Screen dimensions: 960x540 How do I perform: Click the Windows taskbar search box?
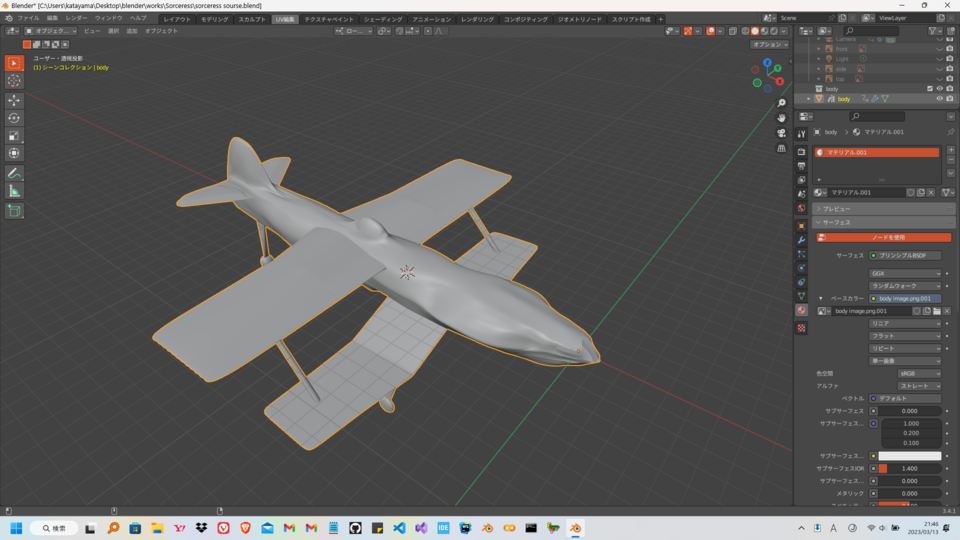(x=54, y=528)
